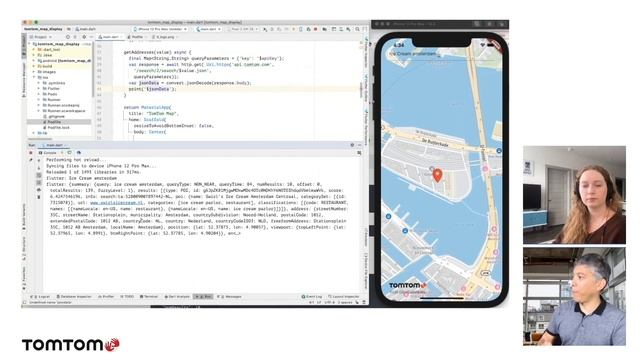Click the tomtom_map_display breadcrumb in navigation bar

(43, 29)
